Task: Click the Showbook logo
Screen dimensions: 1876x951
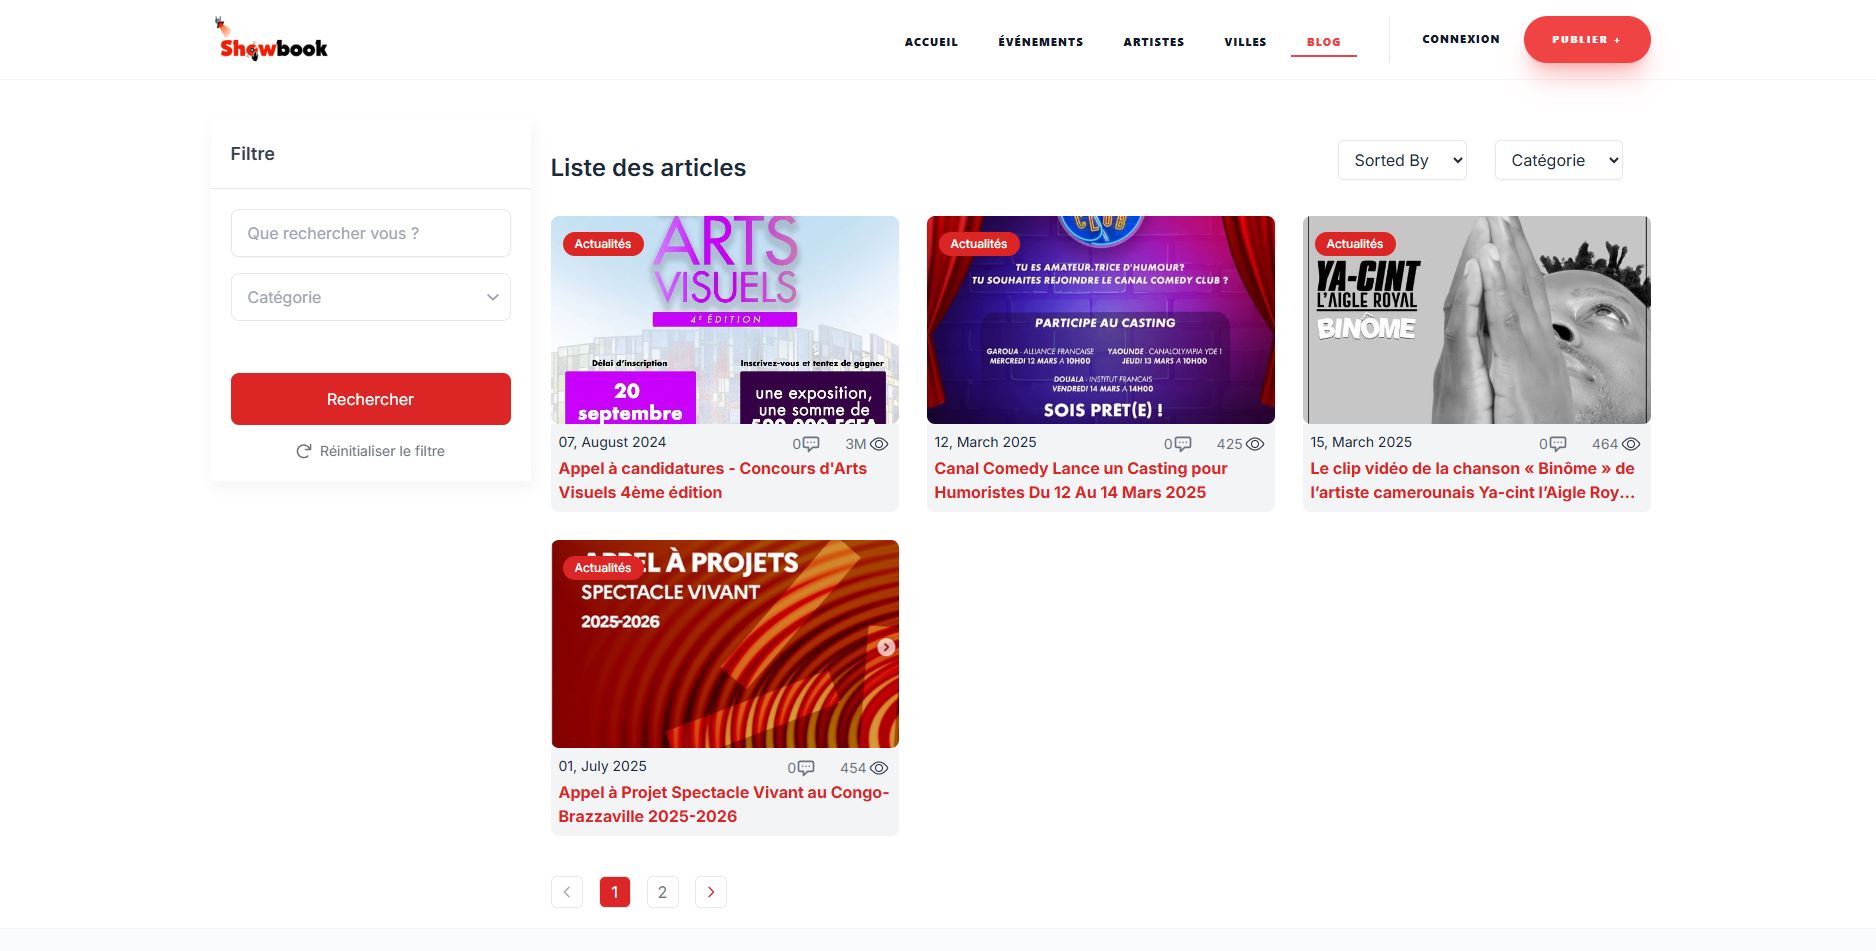Action: click(273, 40)
